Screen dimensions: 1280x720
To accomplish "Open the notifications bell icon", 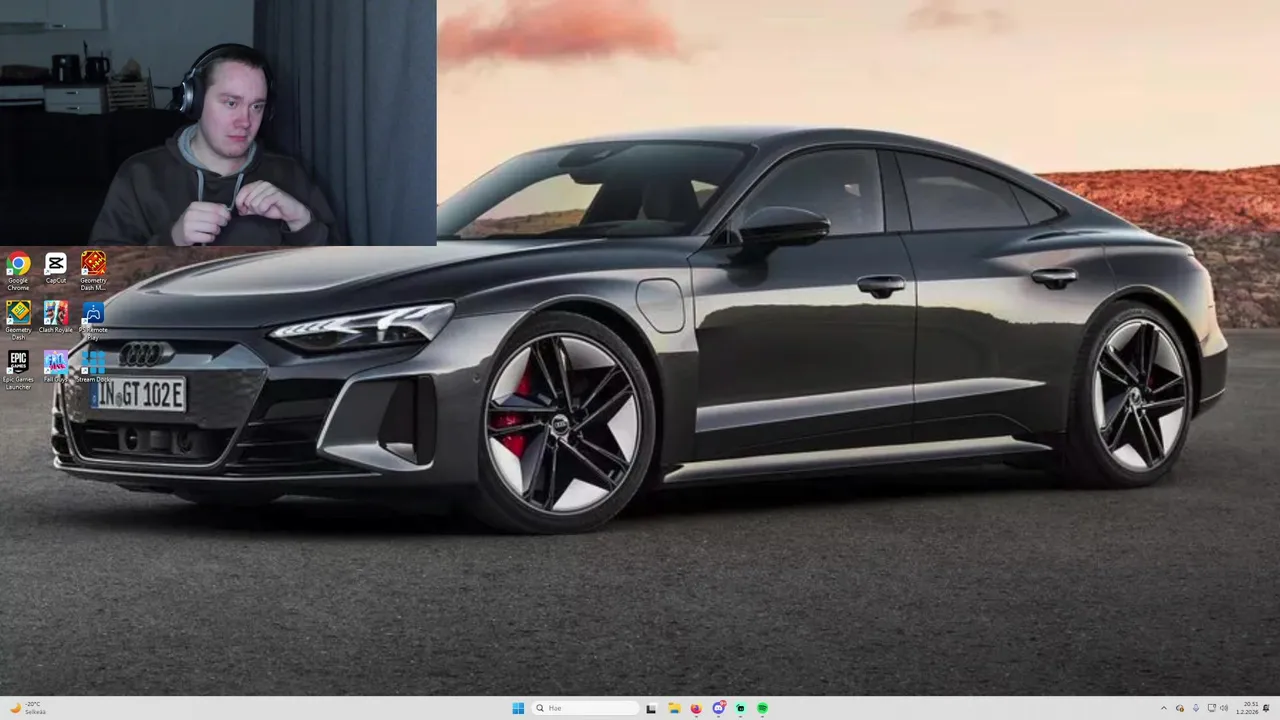I will coord(1266,708).
